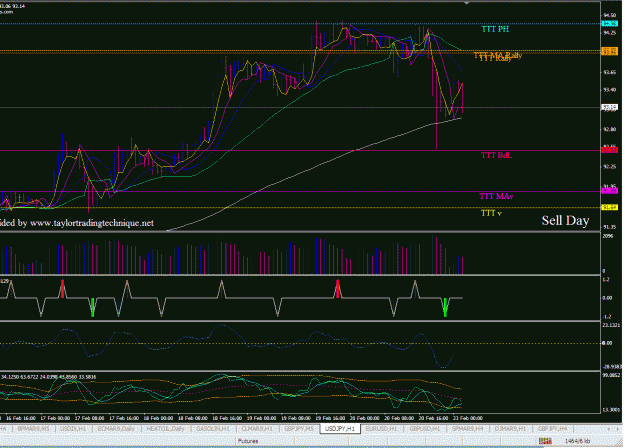This screenshot has height=448, width=625.
Task: Click the green signal spike near 20 Feb 16:00
Action: click(445, 307)
